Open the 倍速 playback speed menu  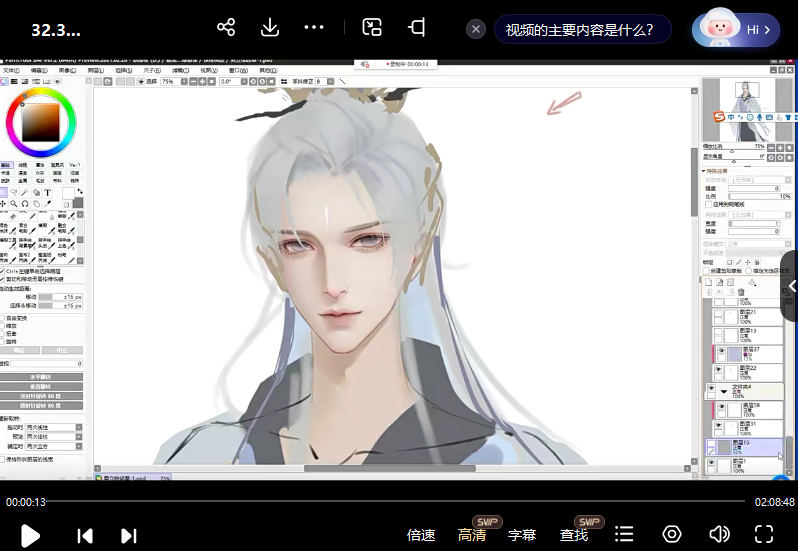pos(421,535)
